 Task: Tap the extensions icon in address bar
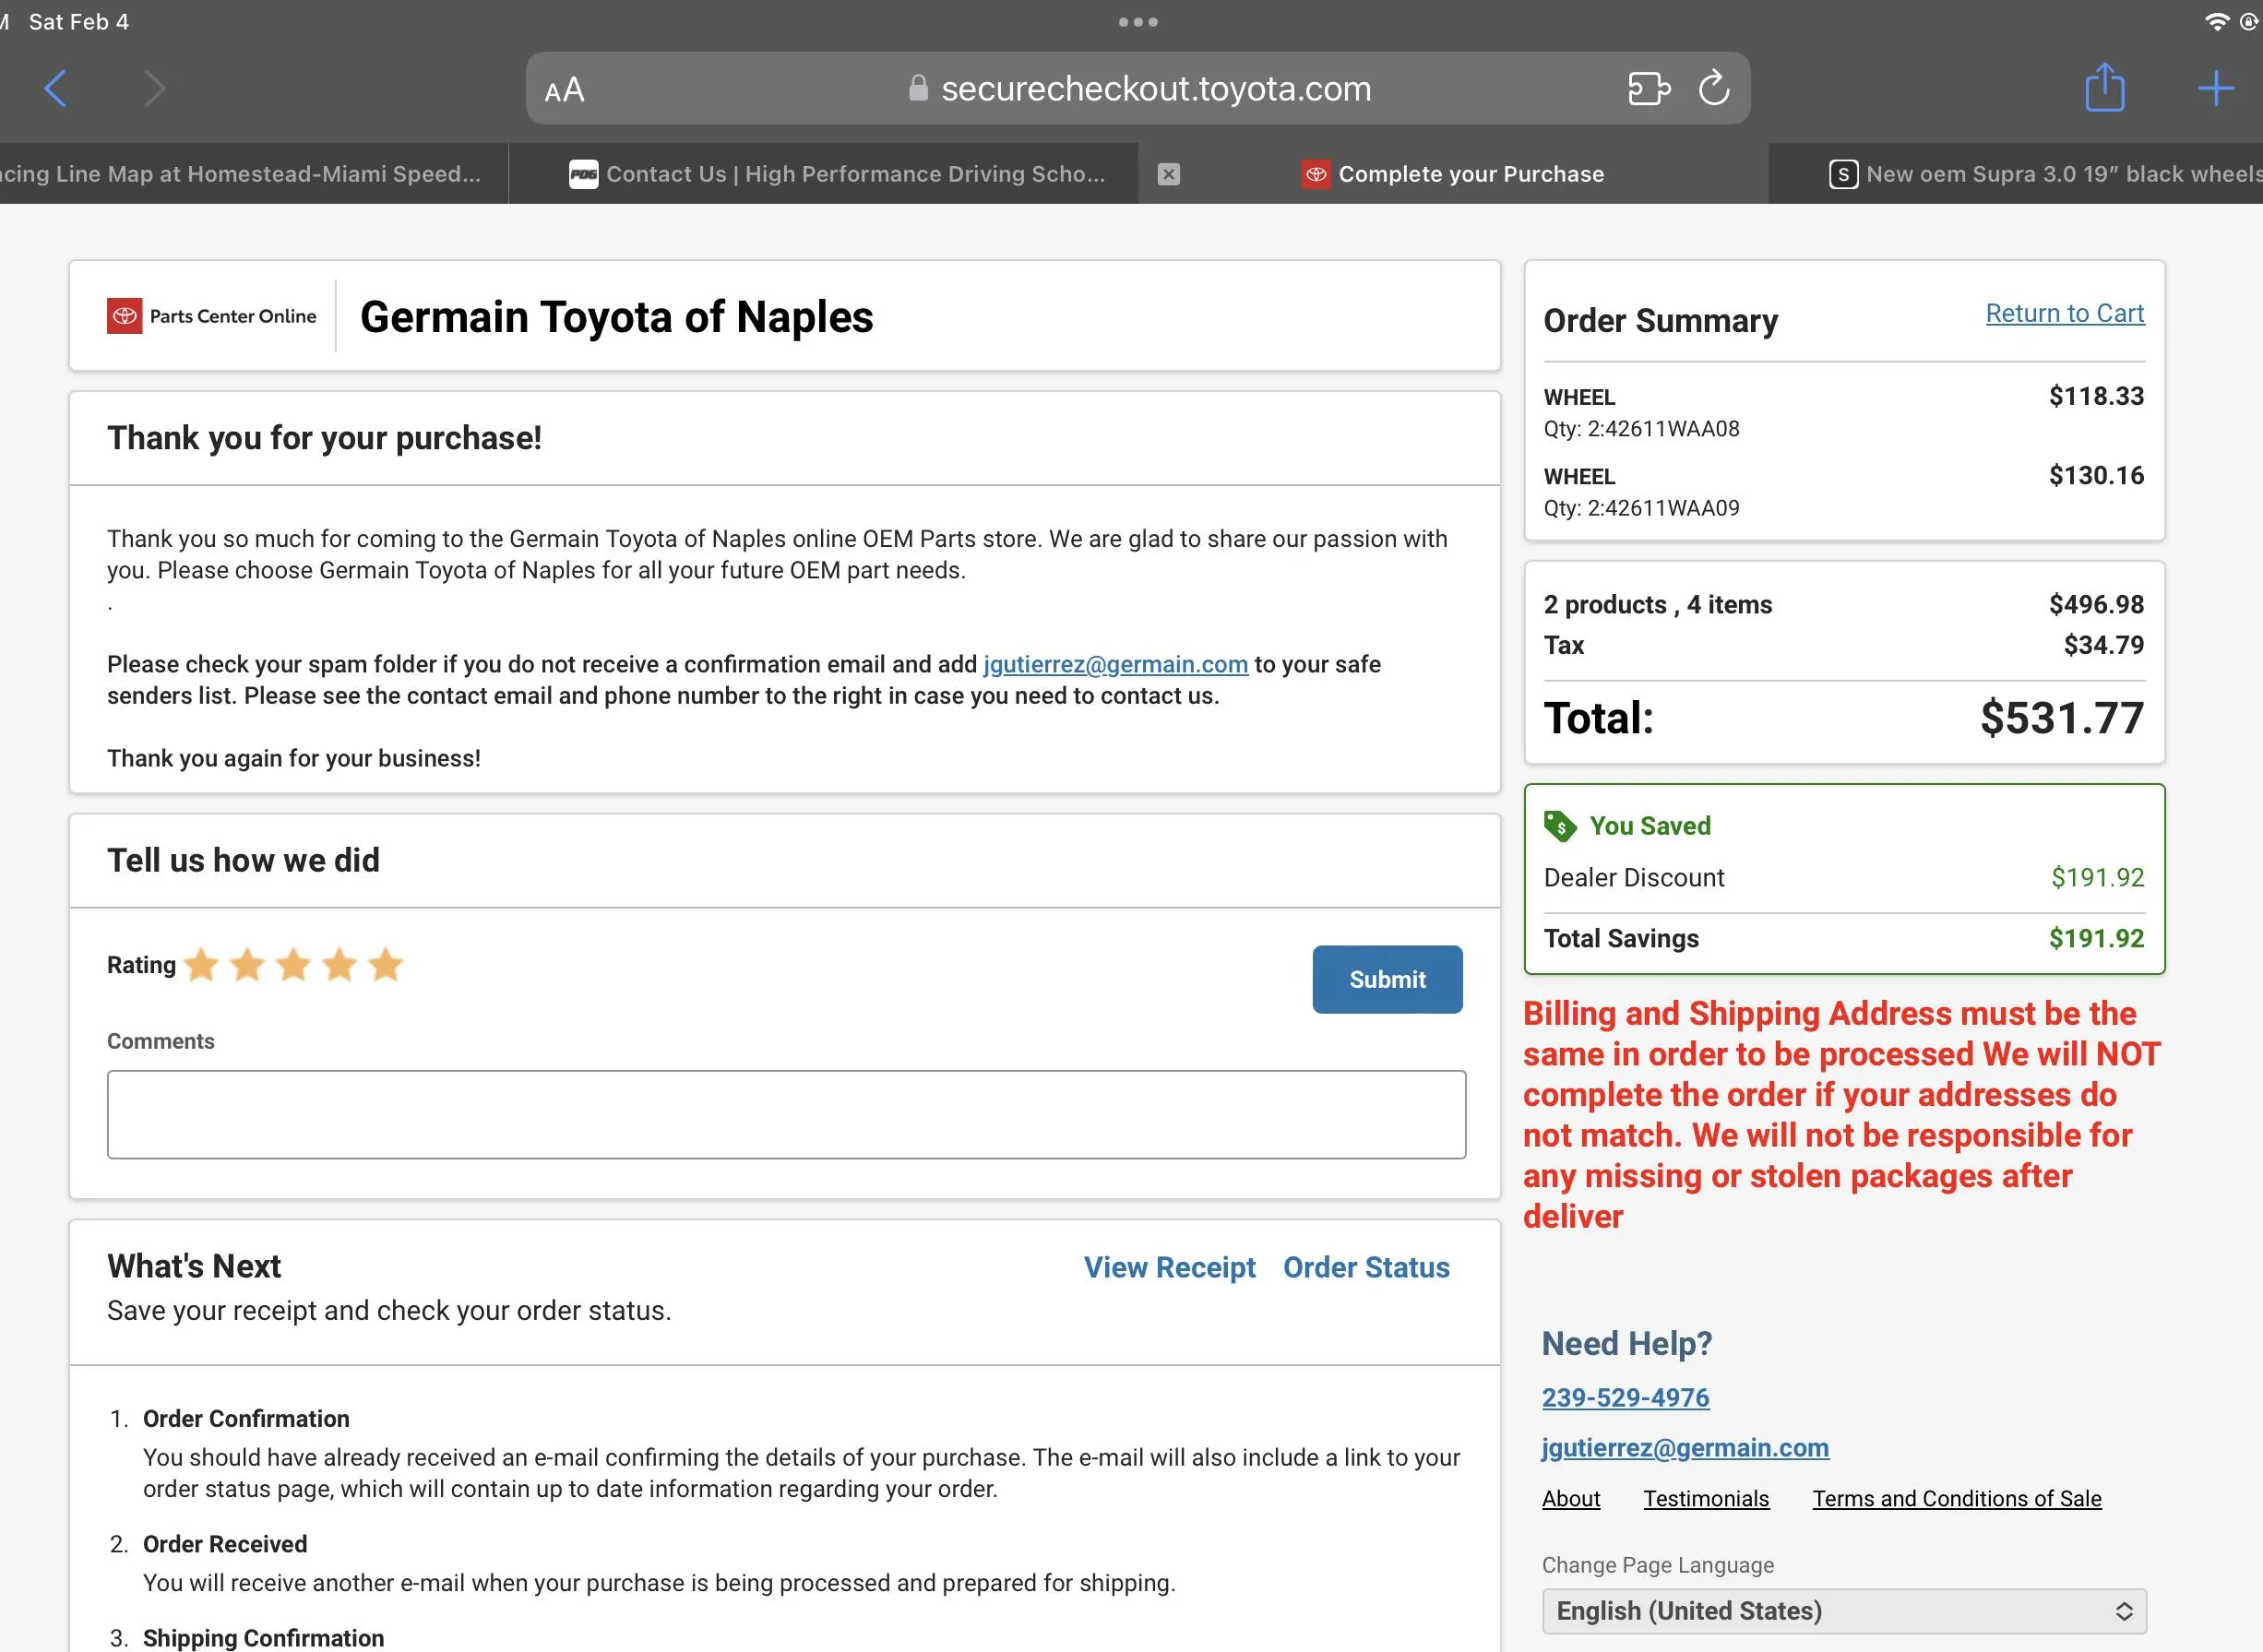[x=1649, y=88]
